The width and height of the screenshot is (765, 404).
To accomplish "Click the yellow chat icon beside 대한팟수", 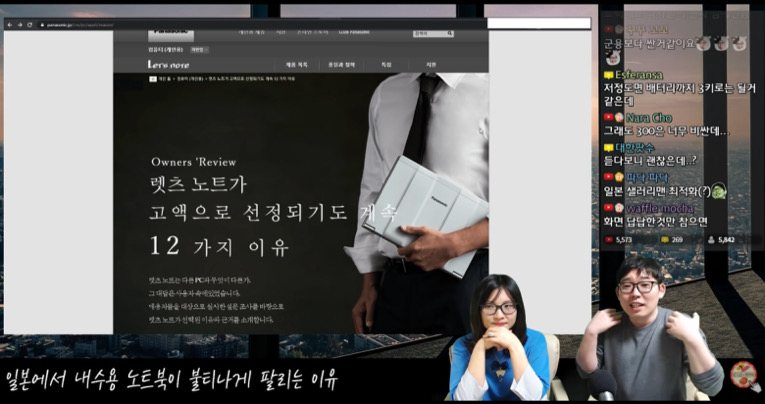I will click(608, 147).
